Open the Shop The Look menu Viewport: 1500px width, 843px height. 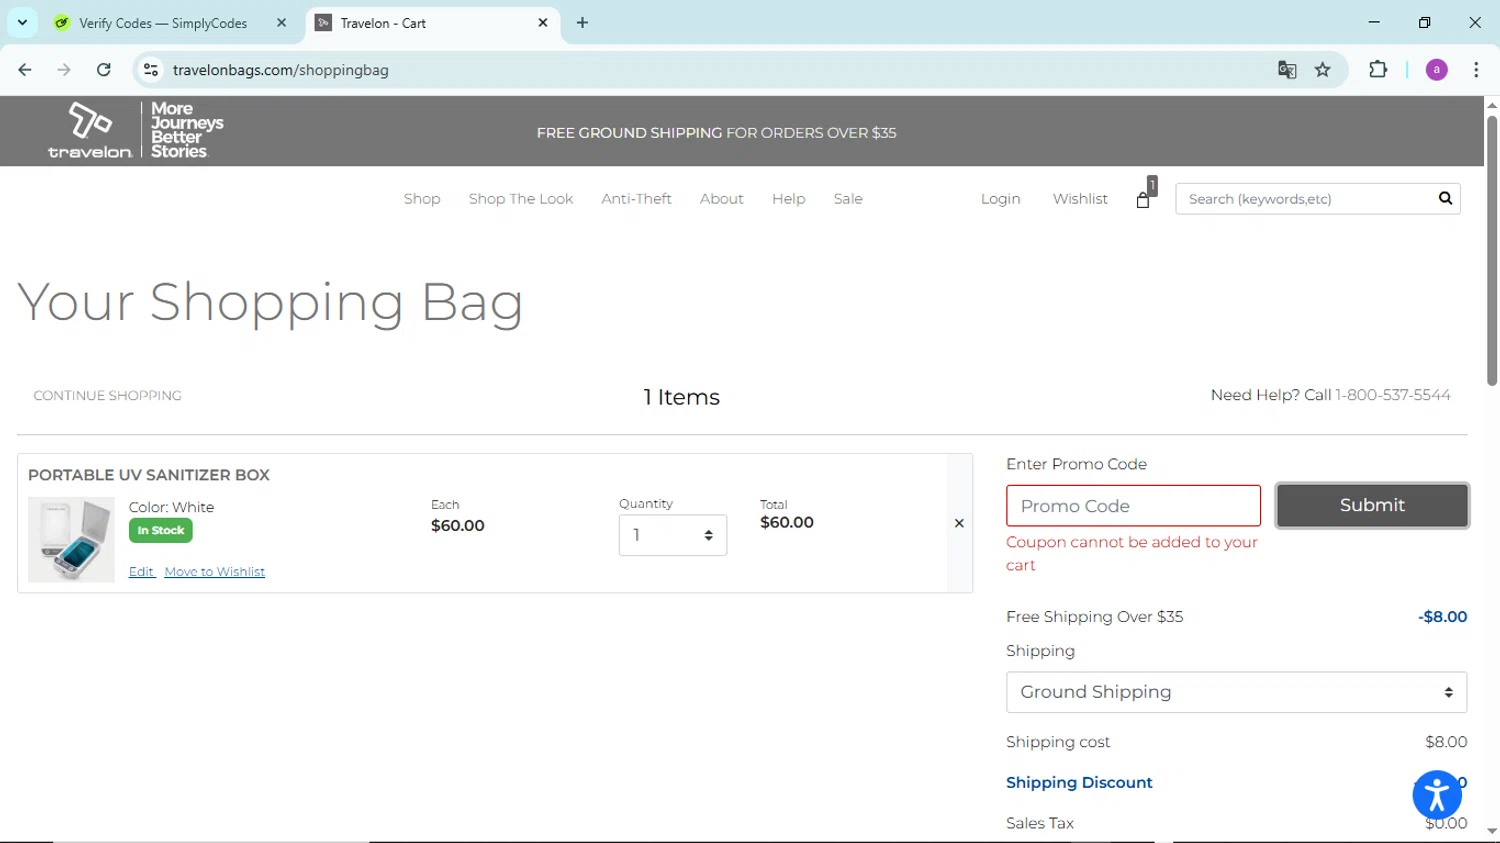[521, 199]
